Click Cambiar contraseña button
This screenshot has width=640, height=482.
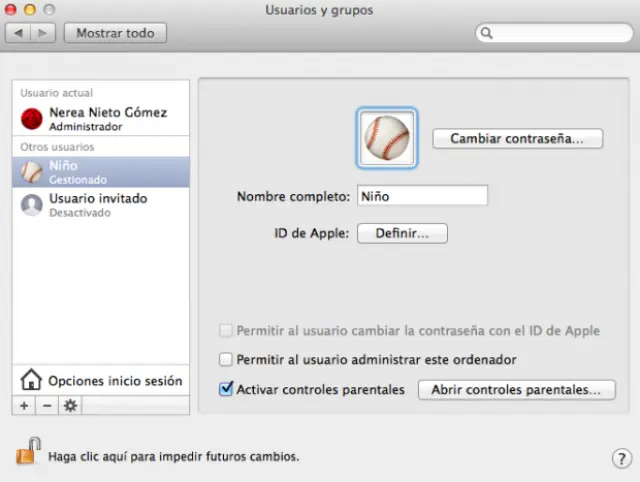517,138
